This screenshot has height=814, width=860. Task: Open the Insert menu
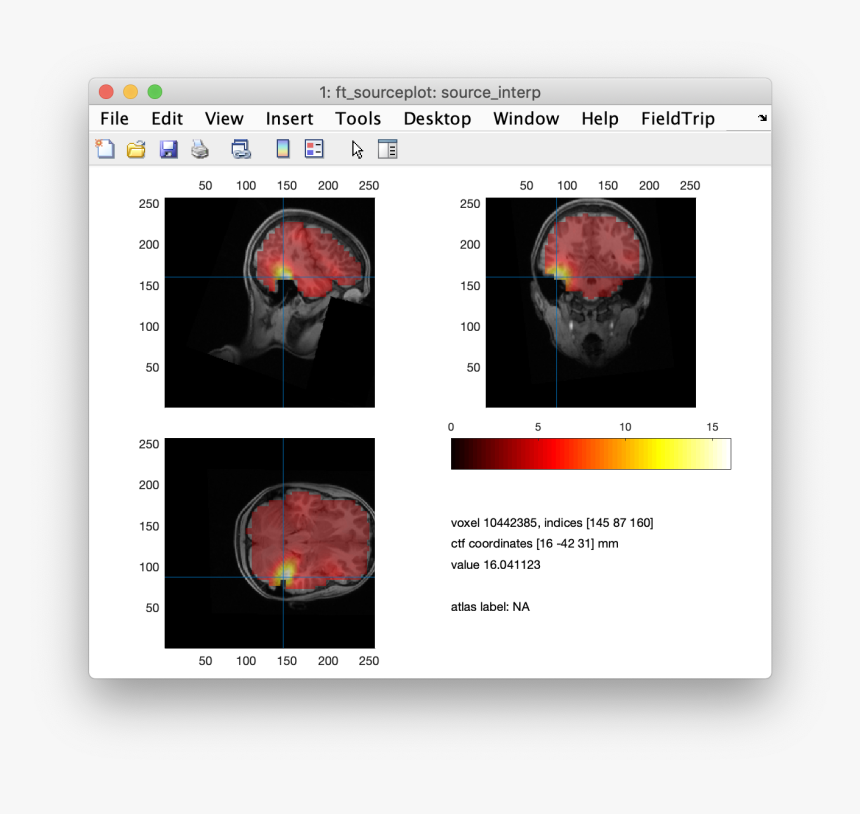pyautogui.click(x=289, y=118)
